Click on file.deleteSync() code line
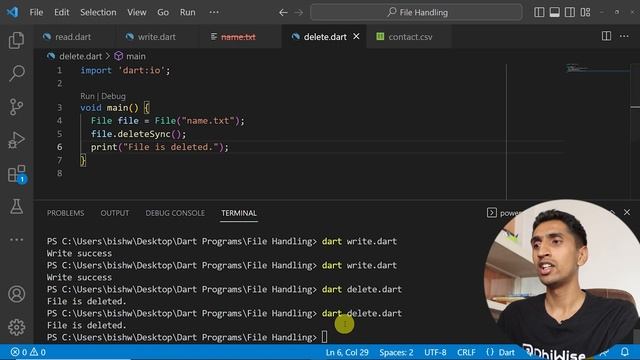The image size is (640, 360). [138, 134]
